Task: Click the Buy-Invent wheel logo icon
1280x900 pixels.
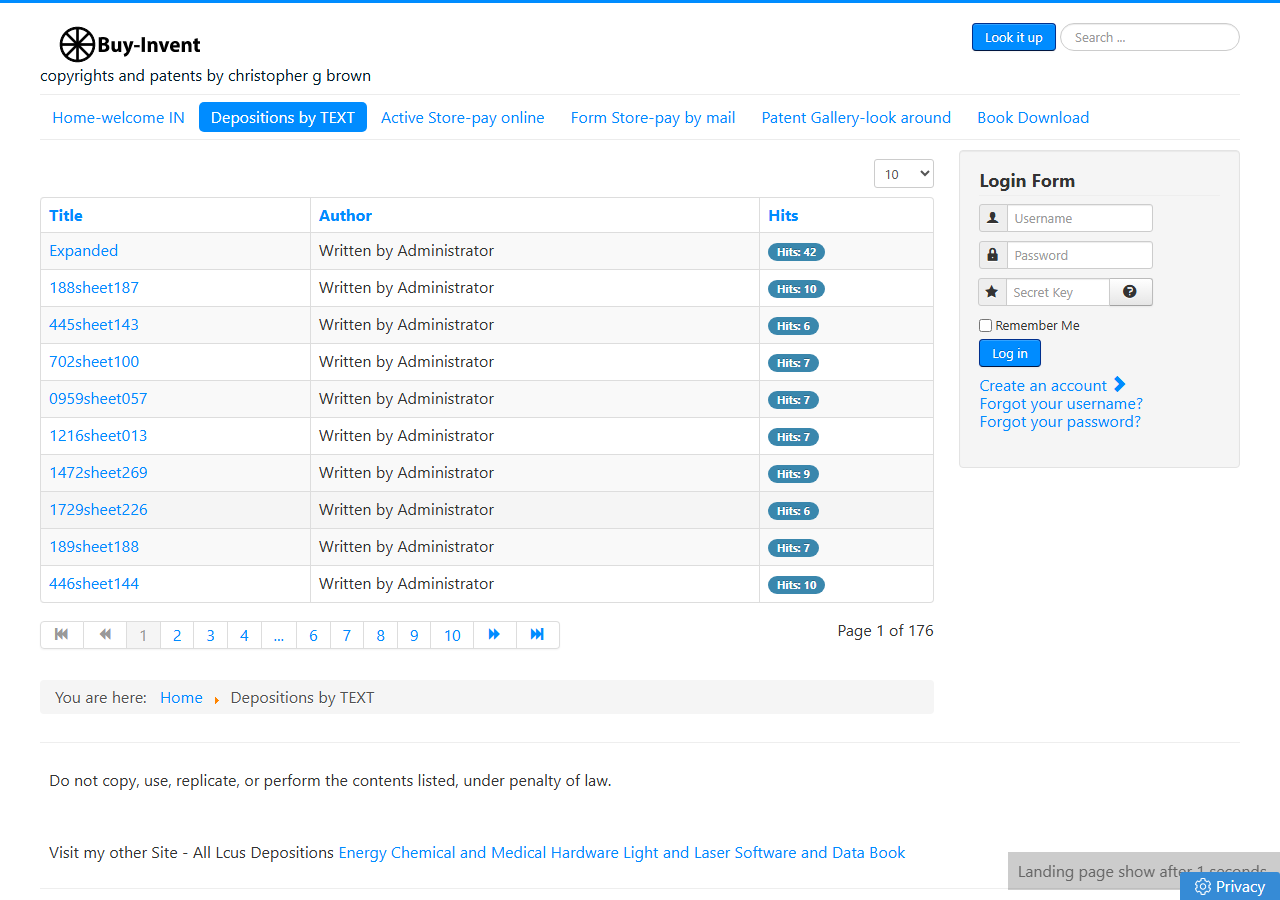Action: click(x=77, y=45)
